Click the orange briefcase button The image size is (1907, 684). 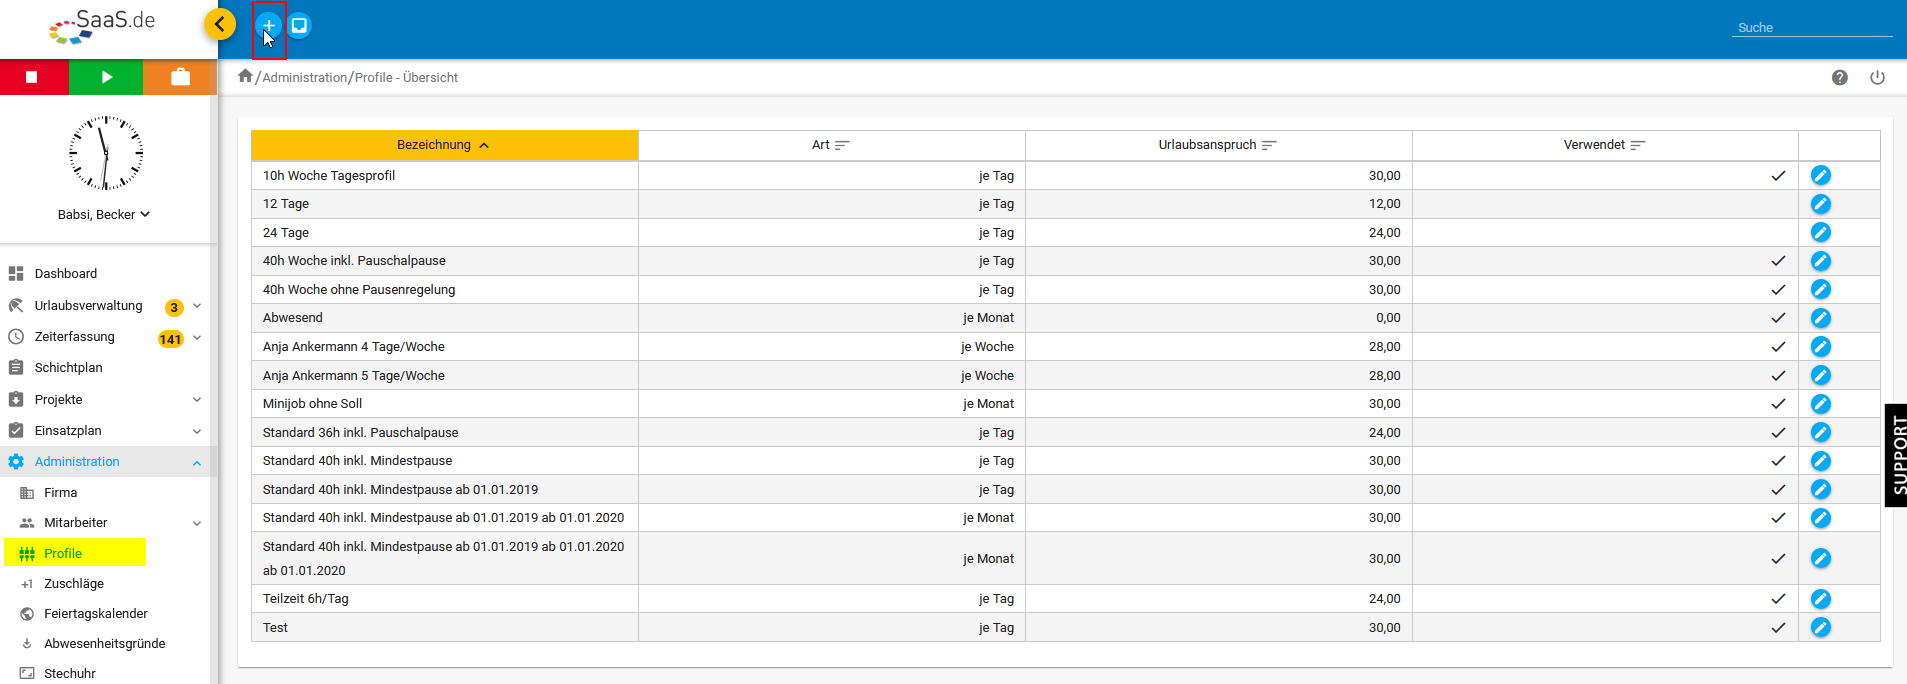(180, 77)
